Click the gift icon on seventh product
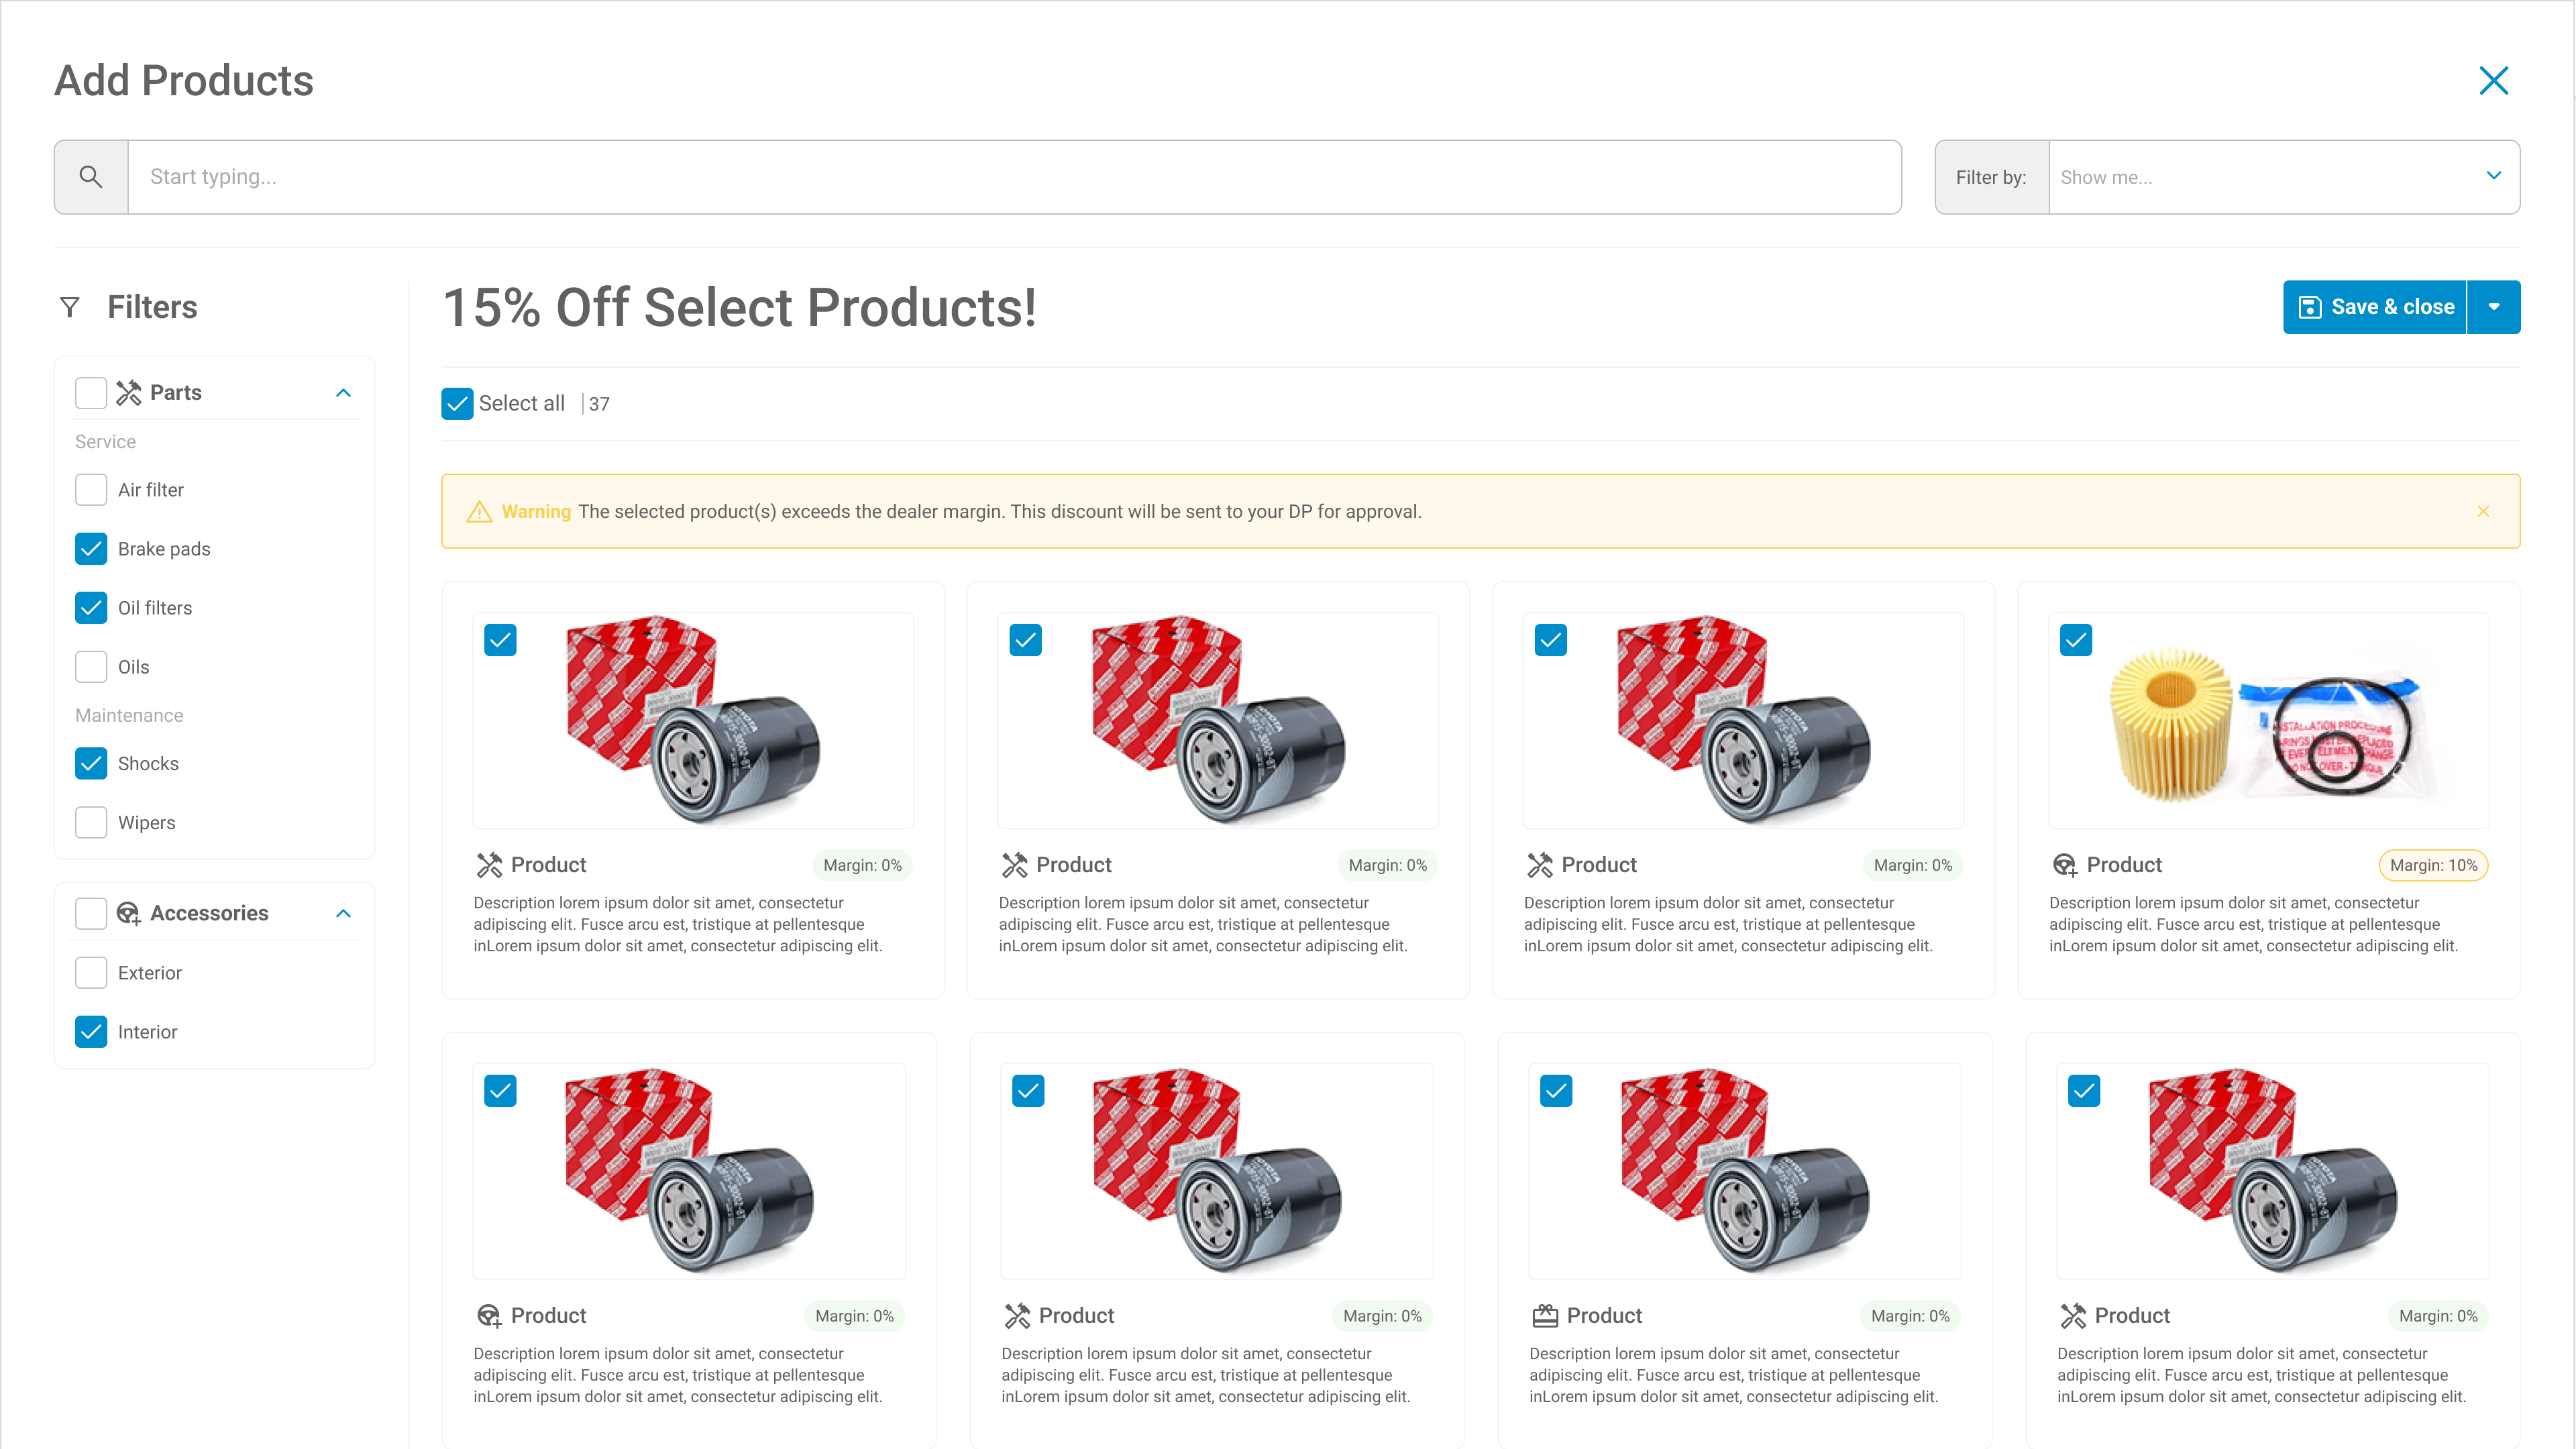The width and height of the screenshot is (2576, 1449). click(1545, 1316)
